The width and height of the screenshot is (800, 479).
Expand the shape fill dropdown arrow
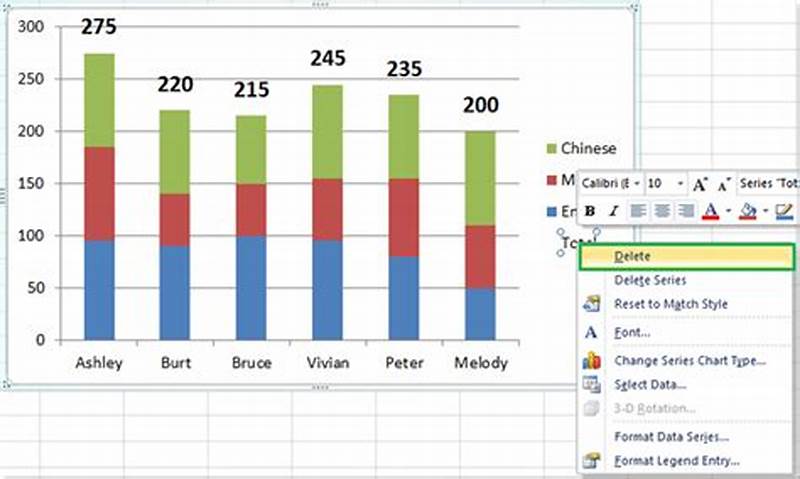coord(765,211)
